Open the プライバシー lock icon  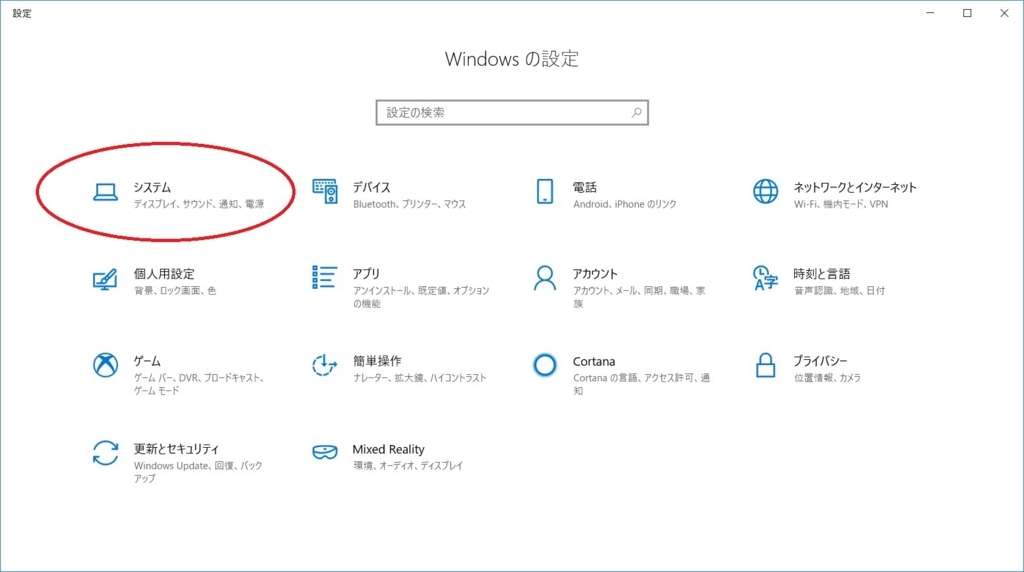(765, 365)
